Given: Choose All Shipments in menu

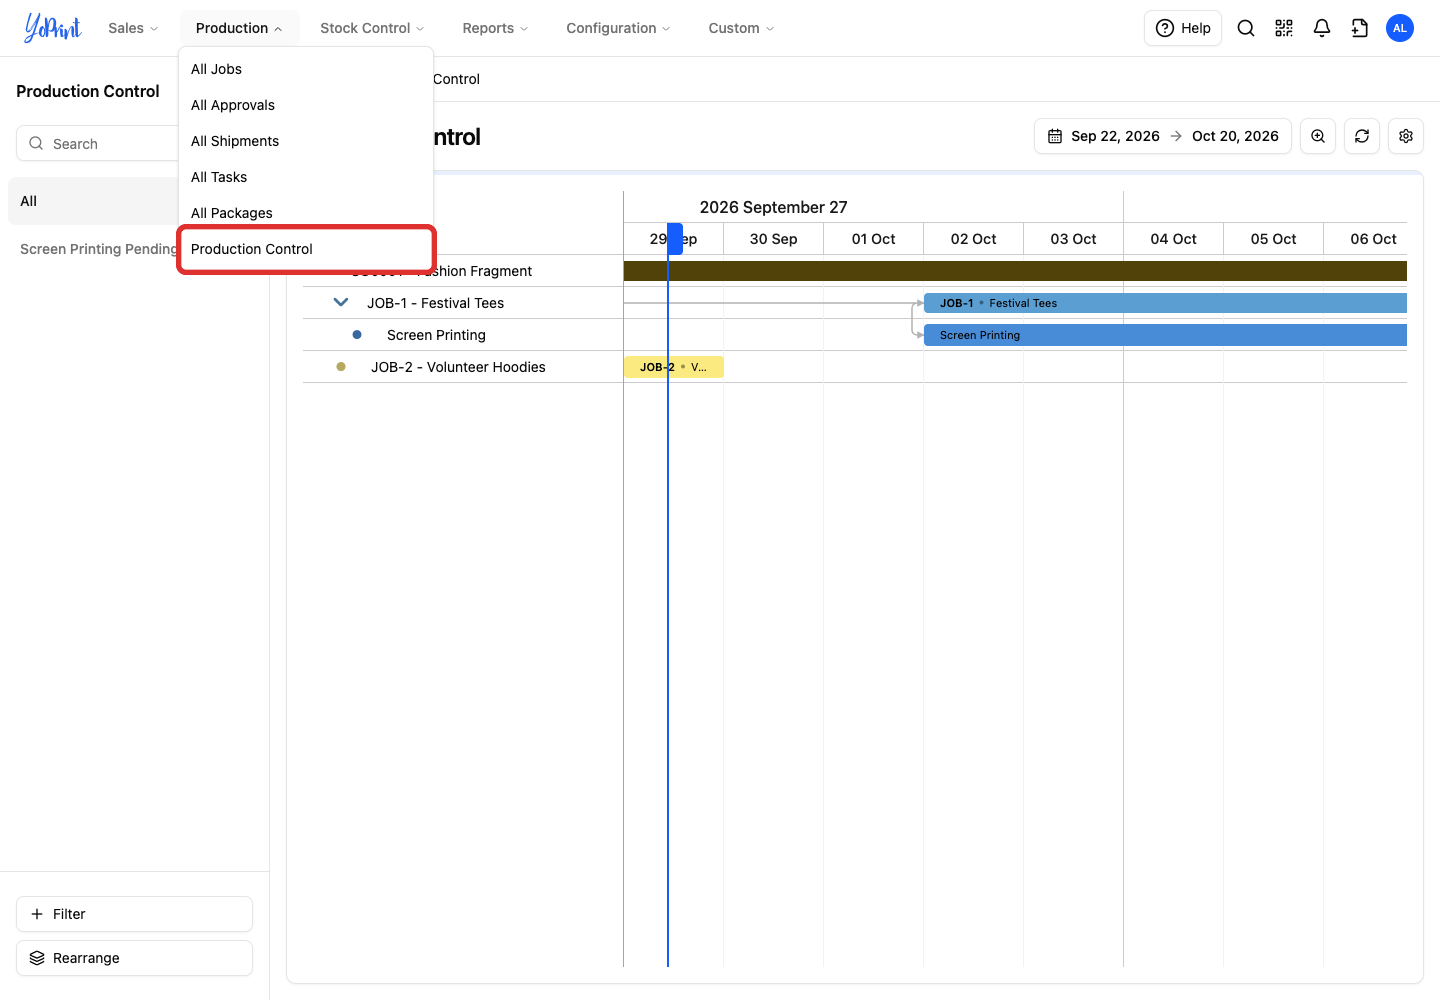Looking at the screenshot, I should [306, 141].
